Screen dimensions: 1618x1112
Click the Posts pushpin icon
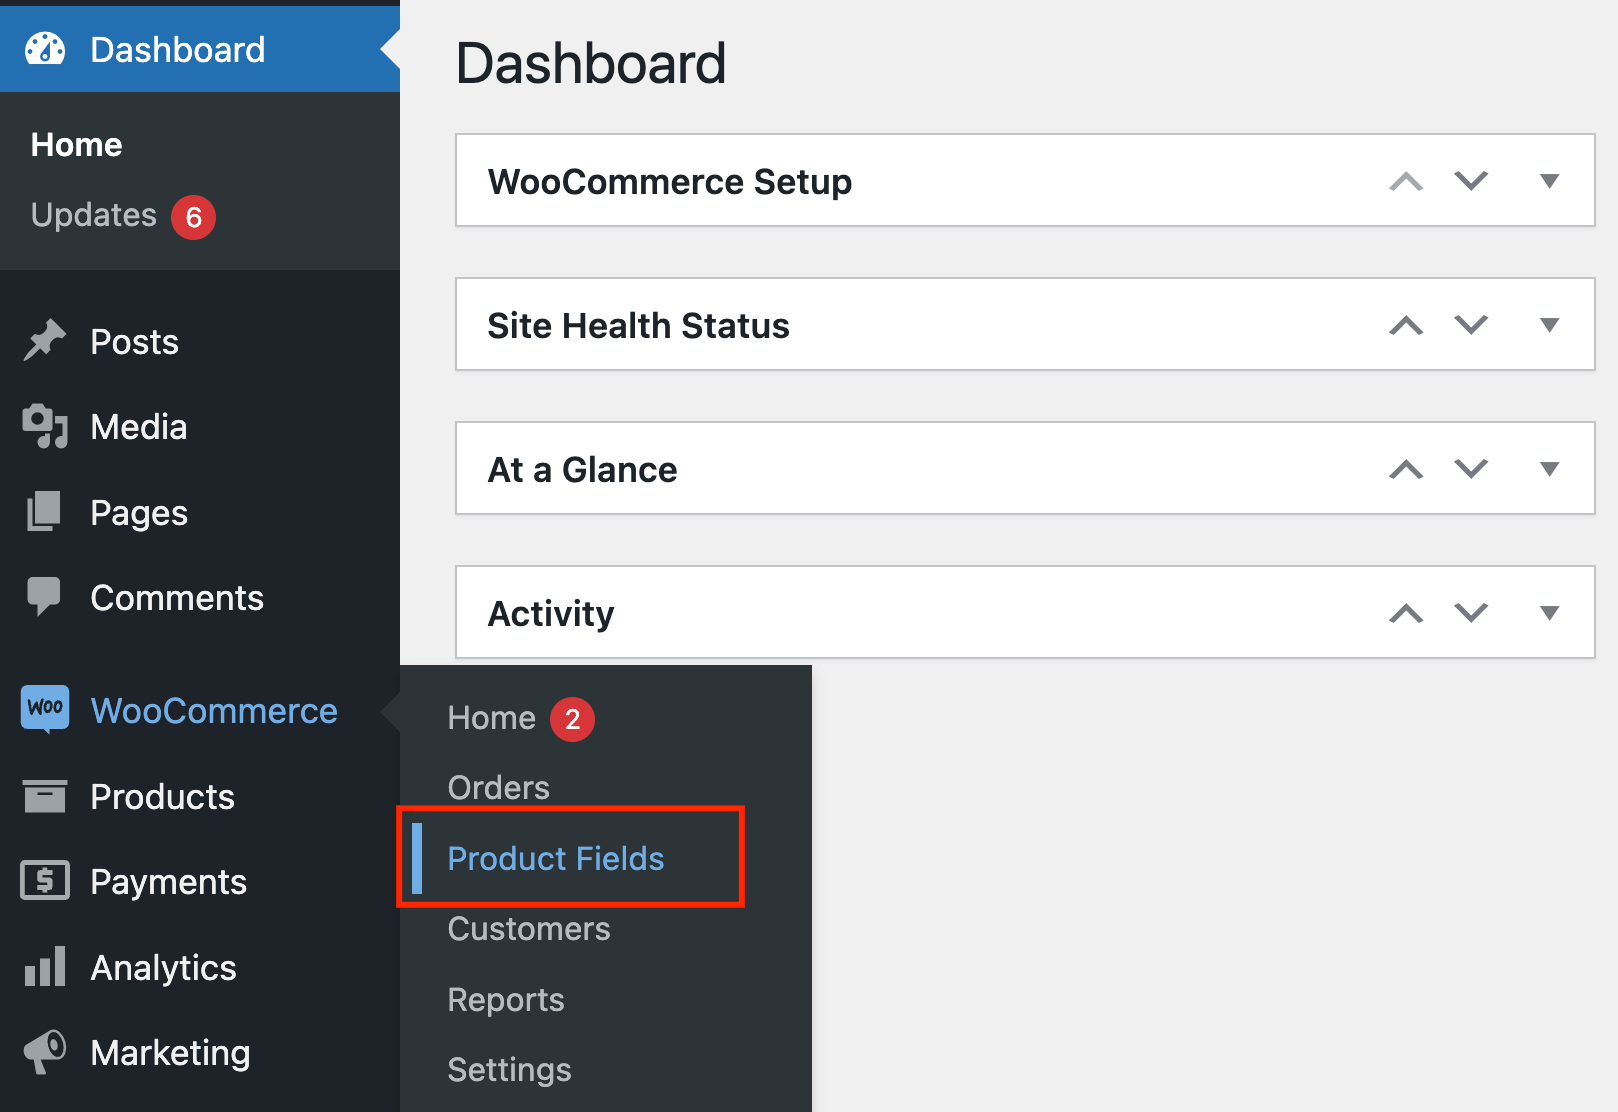(45, 341)
